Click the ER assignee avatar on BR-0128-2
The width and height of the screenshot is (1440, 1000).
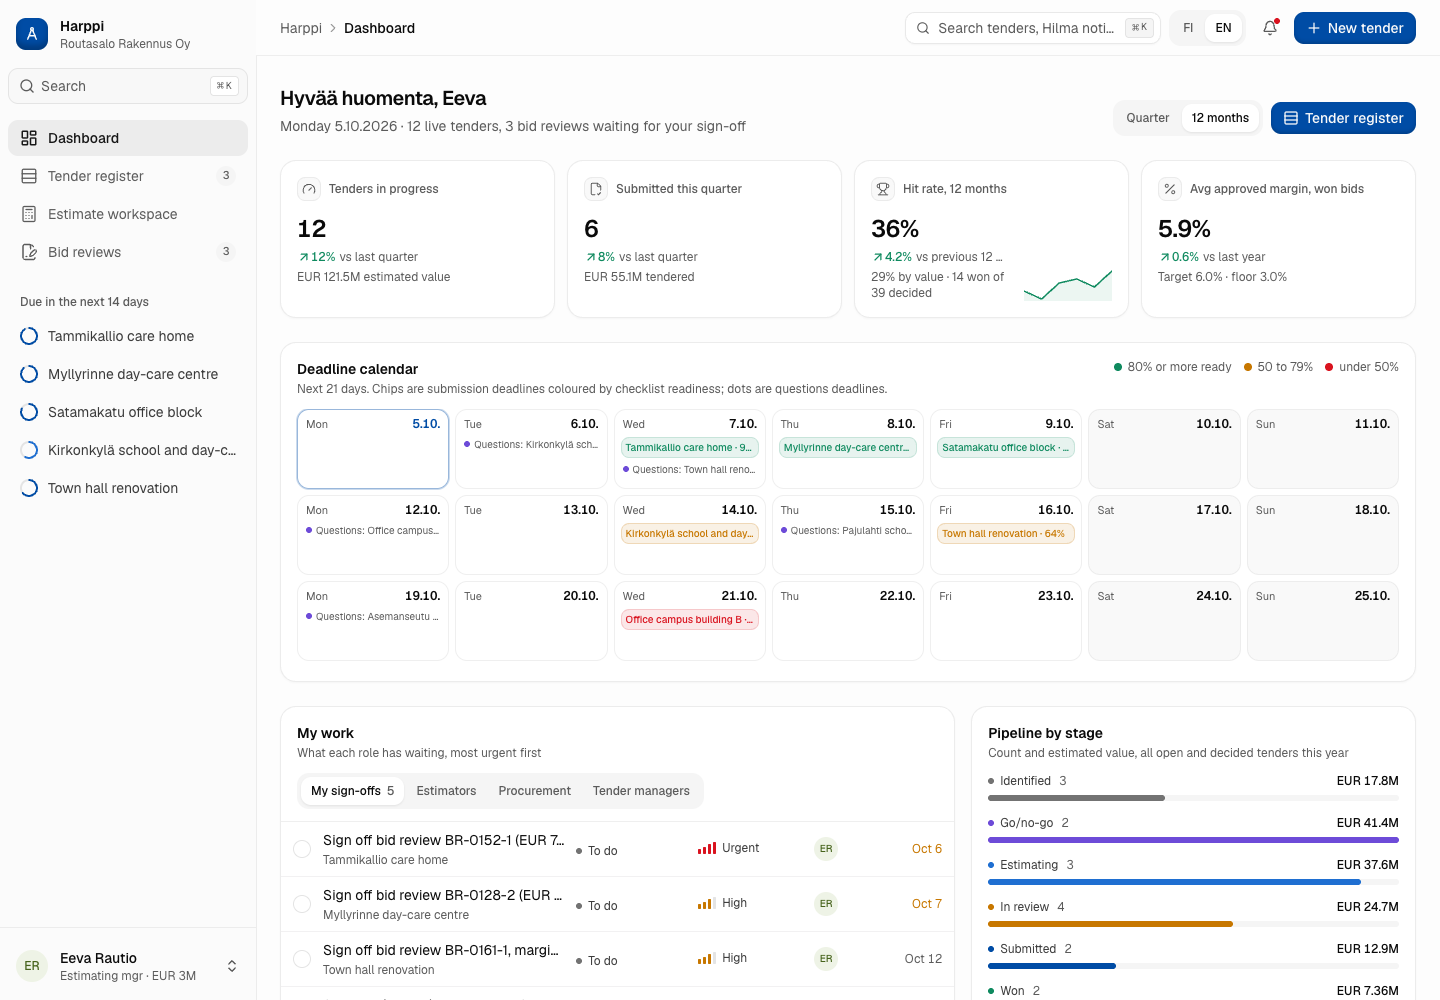[826, 904]
